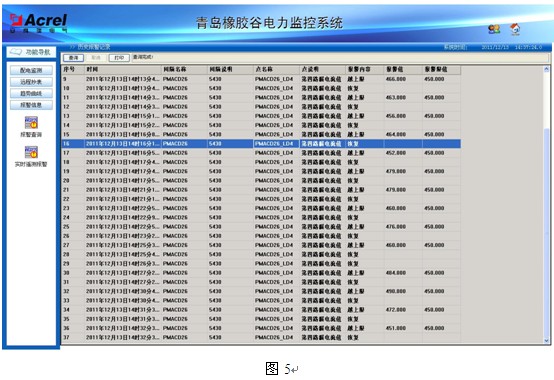Click the Acrel logo
Screen dimensions: 554x380
click(38, 23)
